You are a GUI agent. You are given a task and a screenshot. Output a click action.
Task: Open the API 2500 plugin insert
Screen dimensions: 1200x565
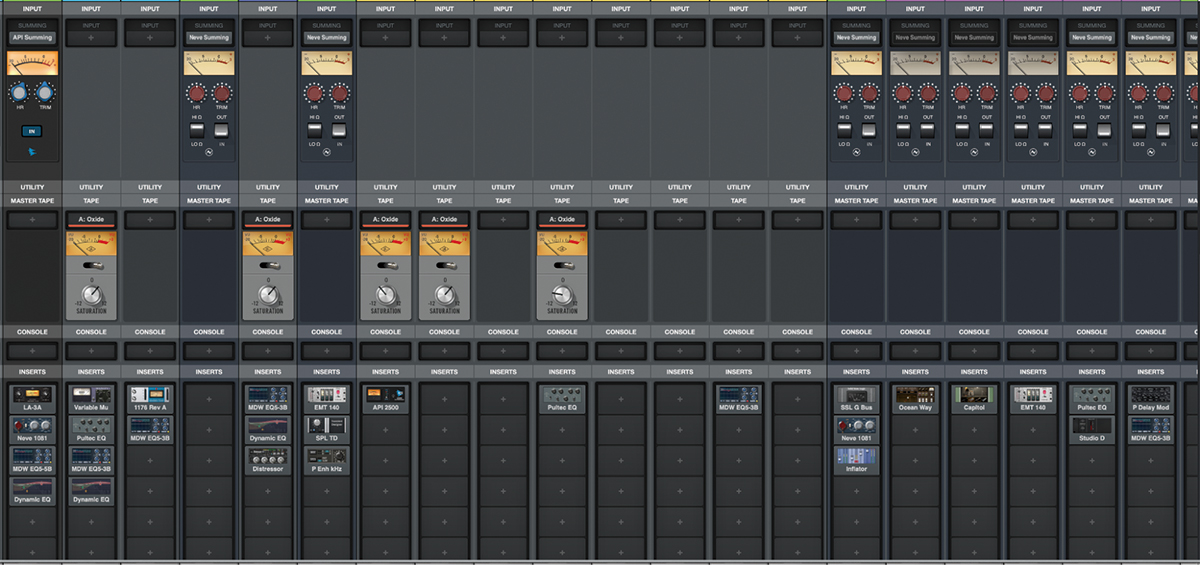coord(386,399)
